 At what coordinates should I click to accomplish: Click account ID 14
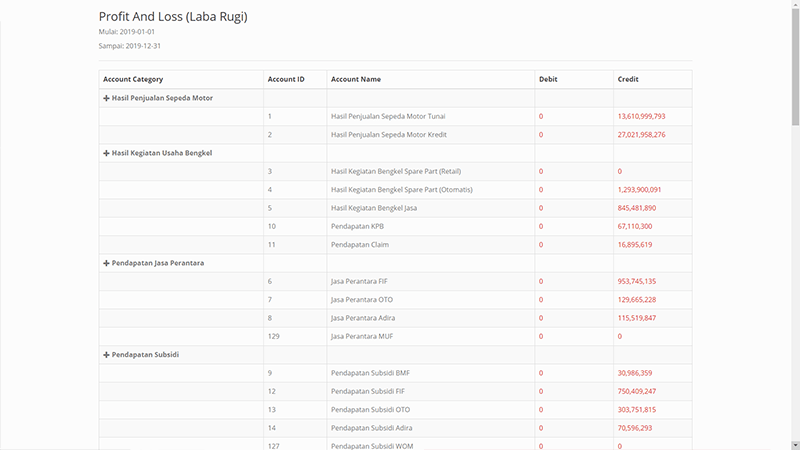pyautogui.click(x=271, y=428)
